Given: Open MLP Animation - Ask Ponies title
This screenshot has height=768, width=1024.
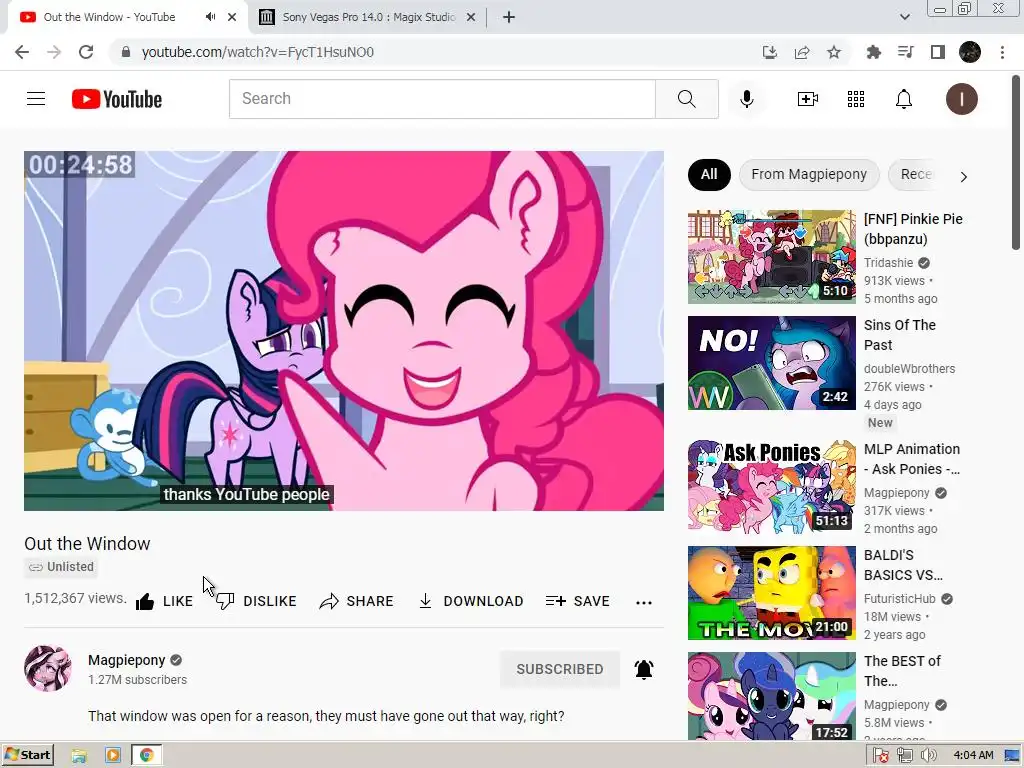Looking at the screenshot, I should tap(912, 459).
